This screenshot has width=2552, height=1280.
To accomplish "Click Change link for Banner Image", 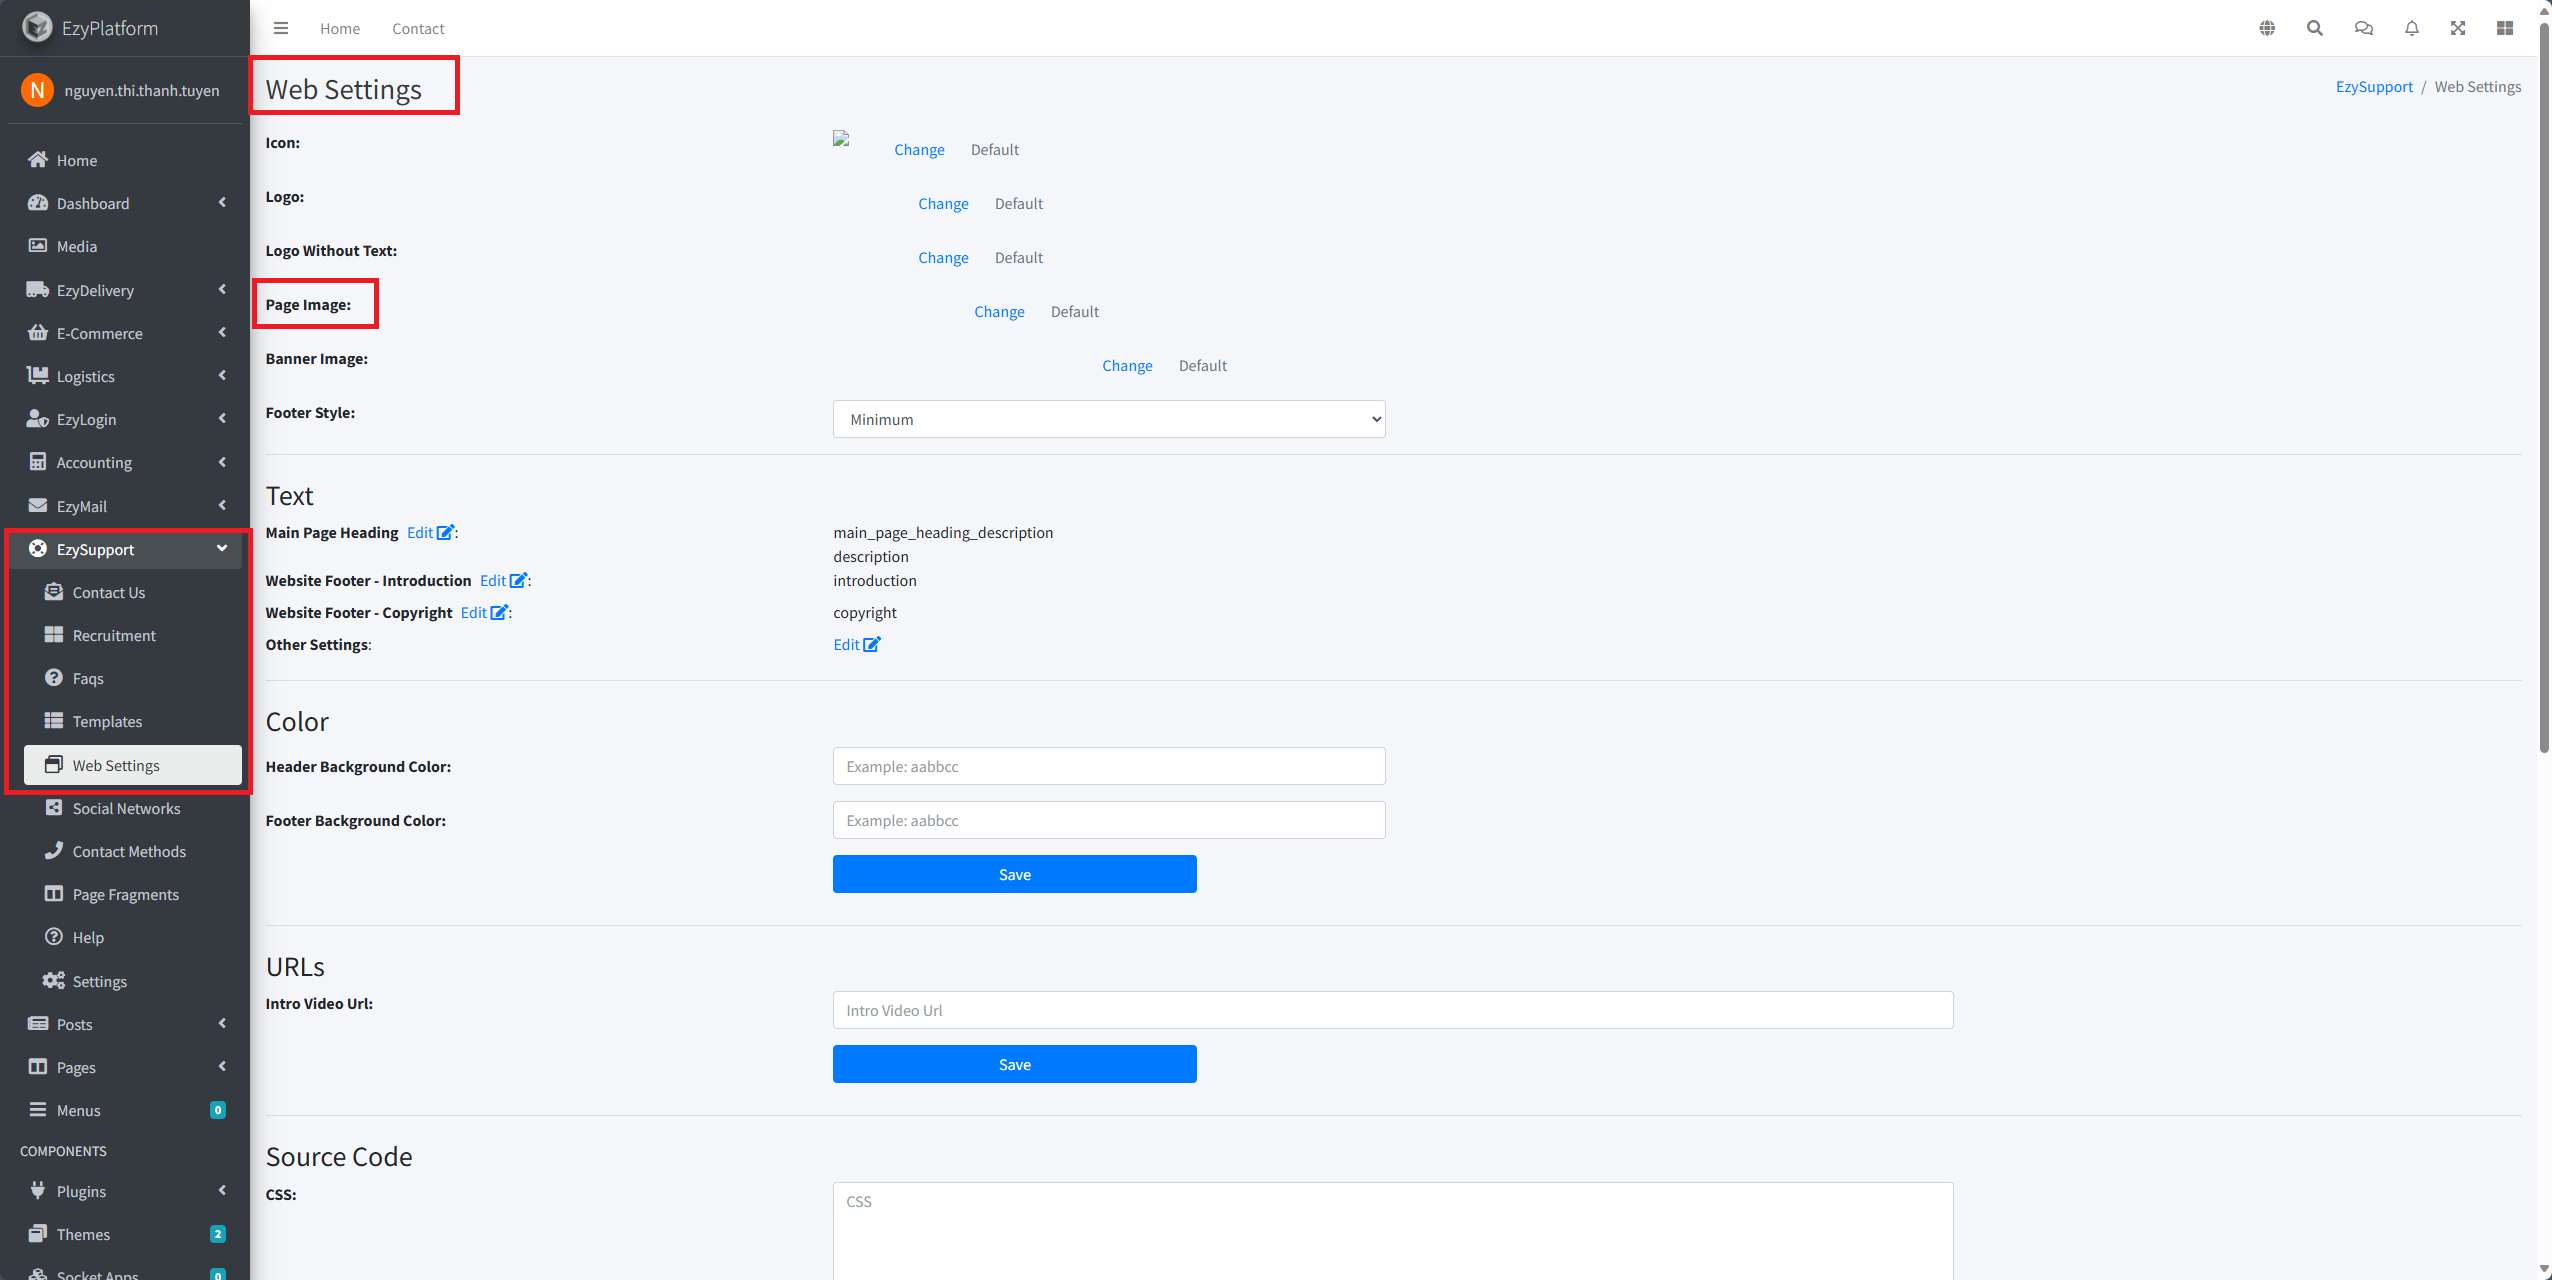I will (1127, 366).
